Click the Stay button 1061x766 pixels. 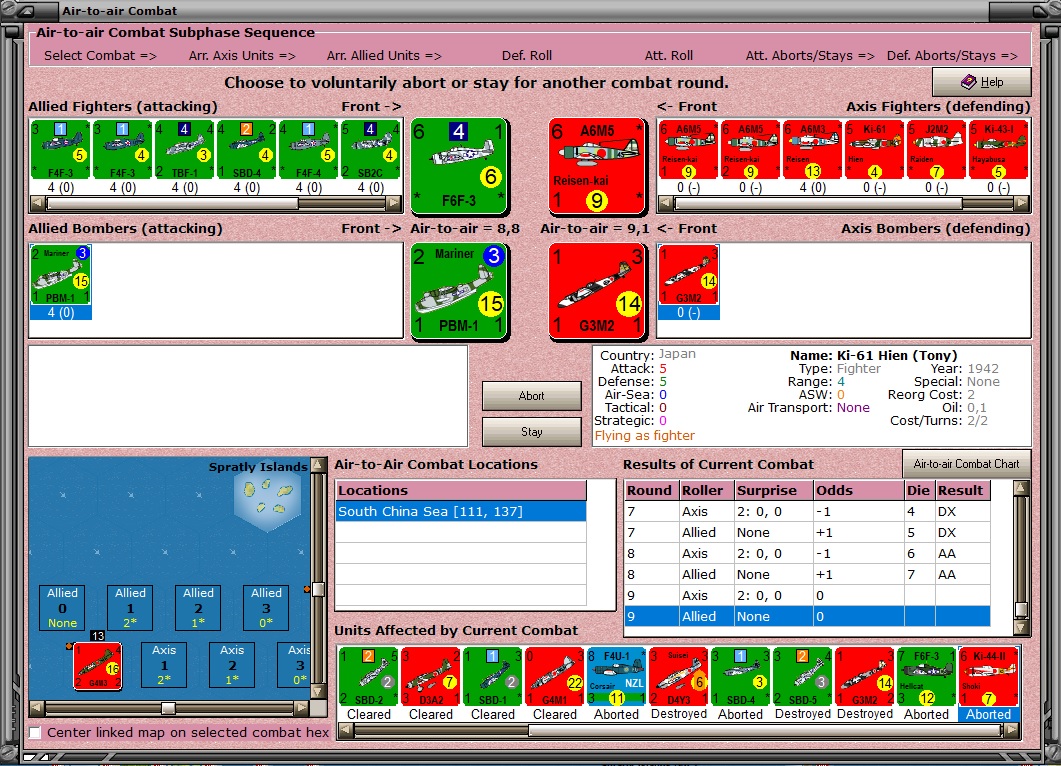point(531,432)
